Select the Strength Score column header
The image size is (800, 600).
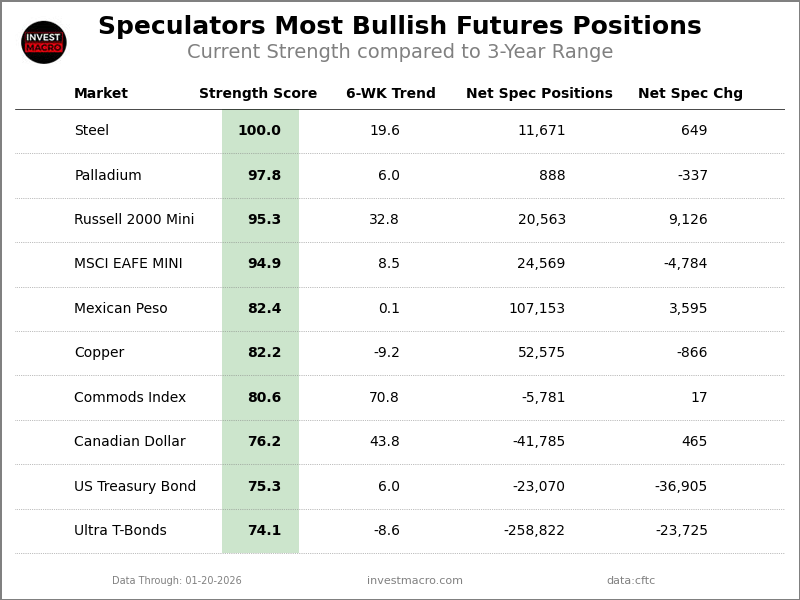click(258, 94)
